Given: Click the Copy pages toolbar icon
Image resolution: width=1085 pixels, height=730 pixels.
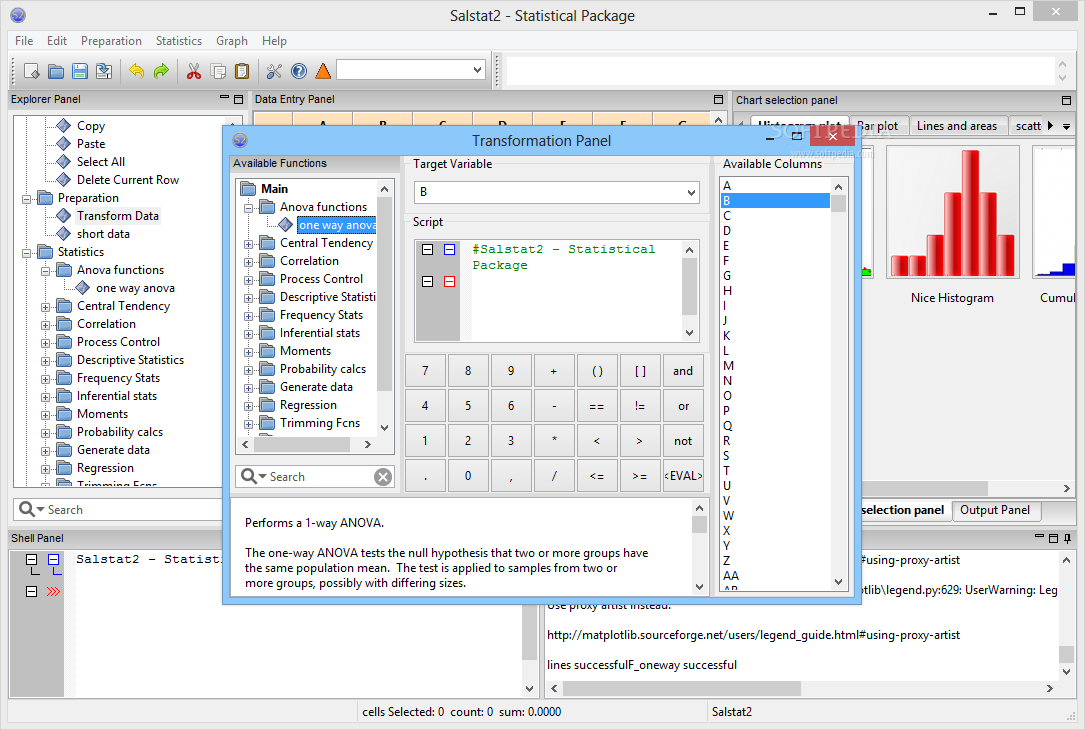Looking at the screenshot, I should pyautogui.click(x=218, y=71).
